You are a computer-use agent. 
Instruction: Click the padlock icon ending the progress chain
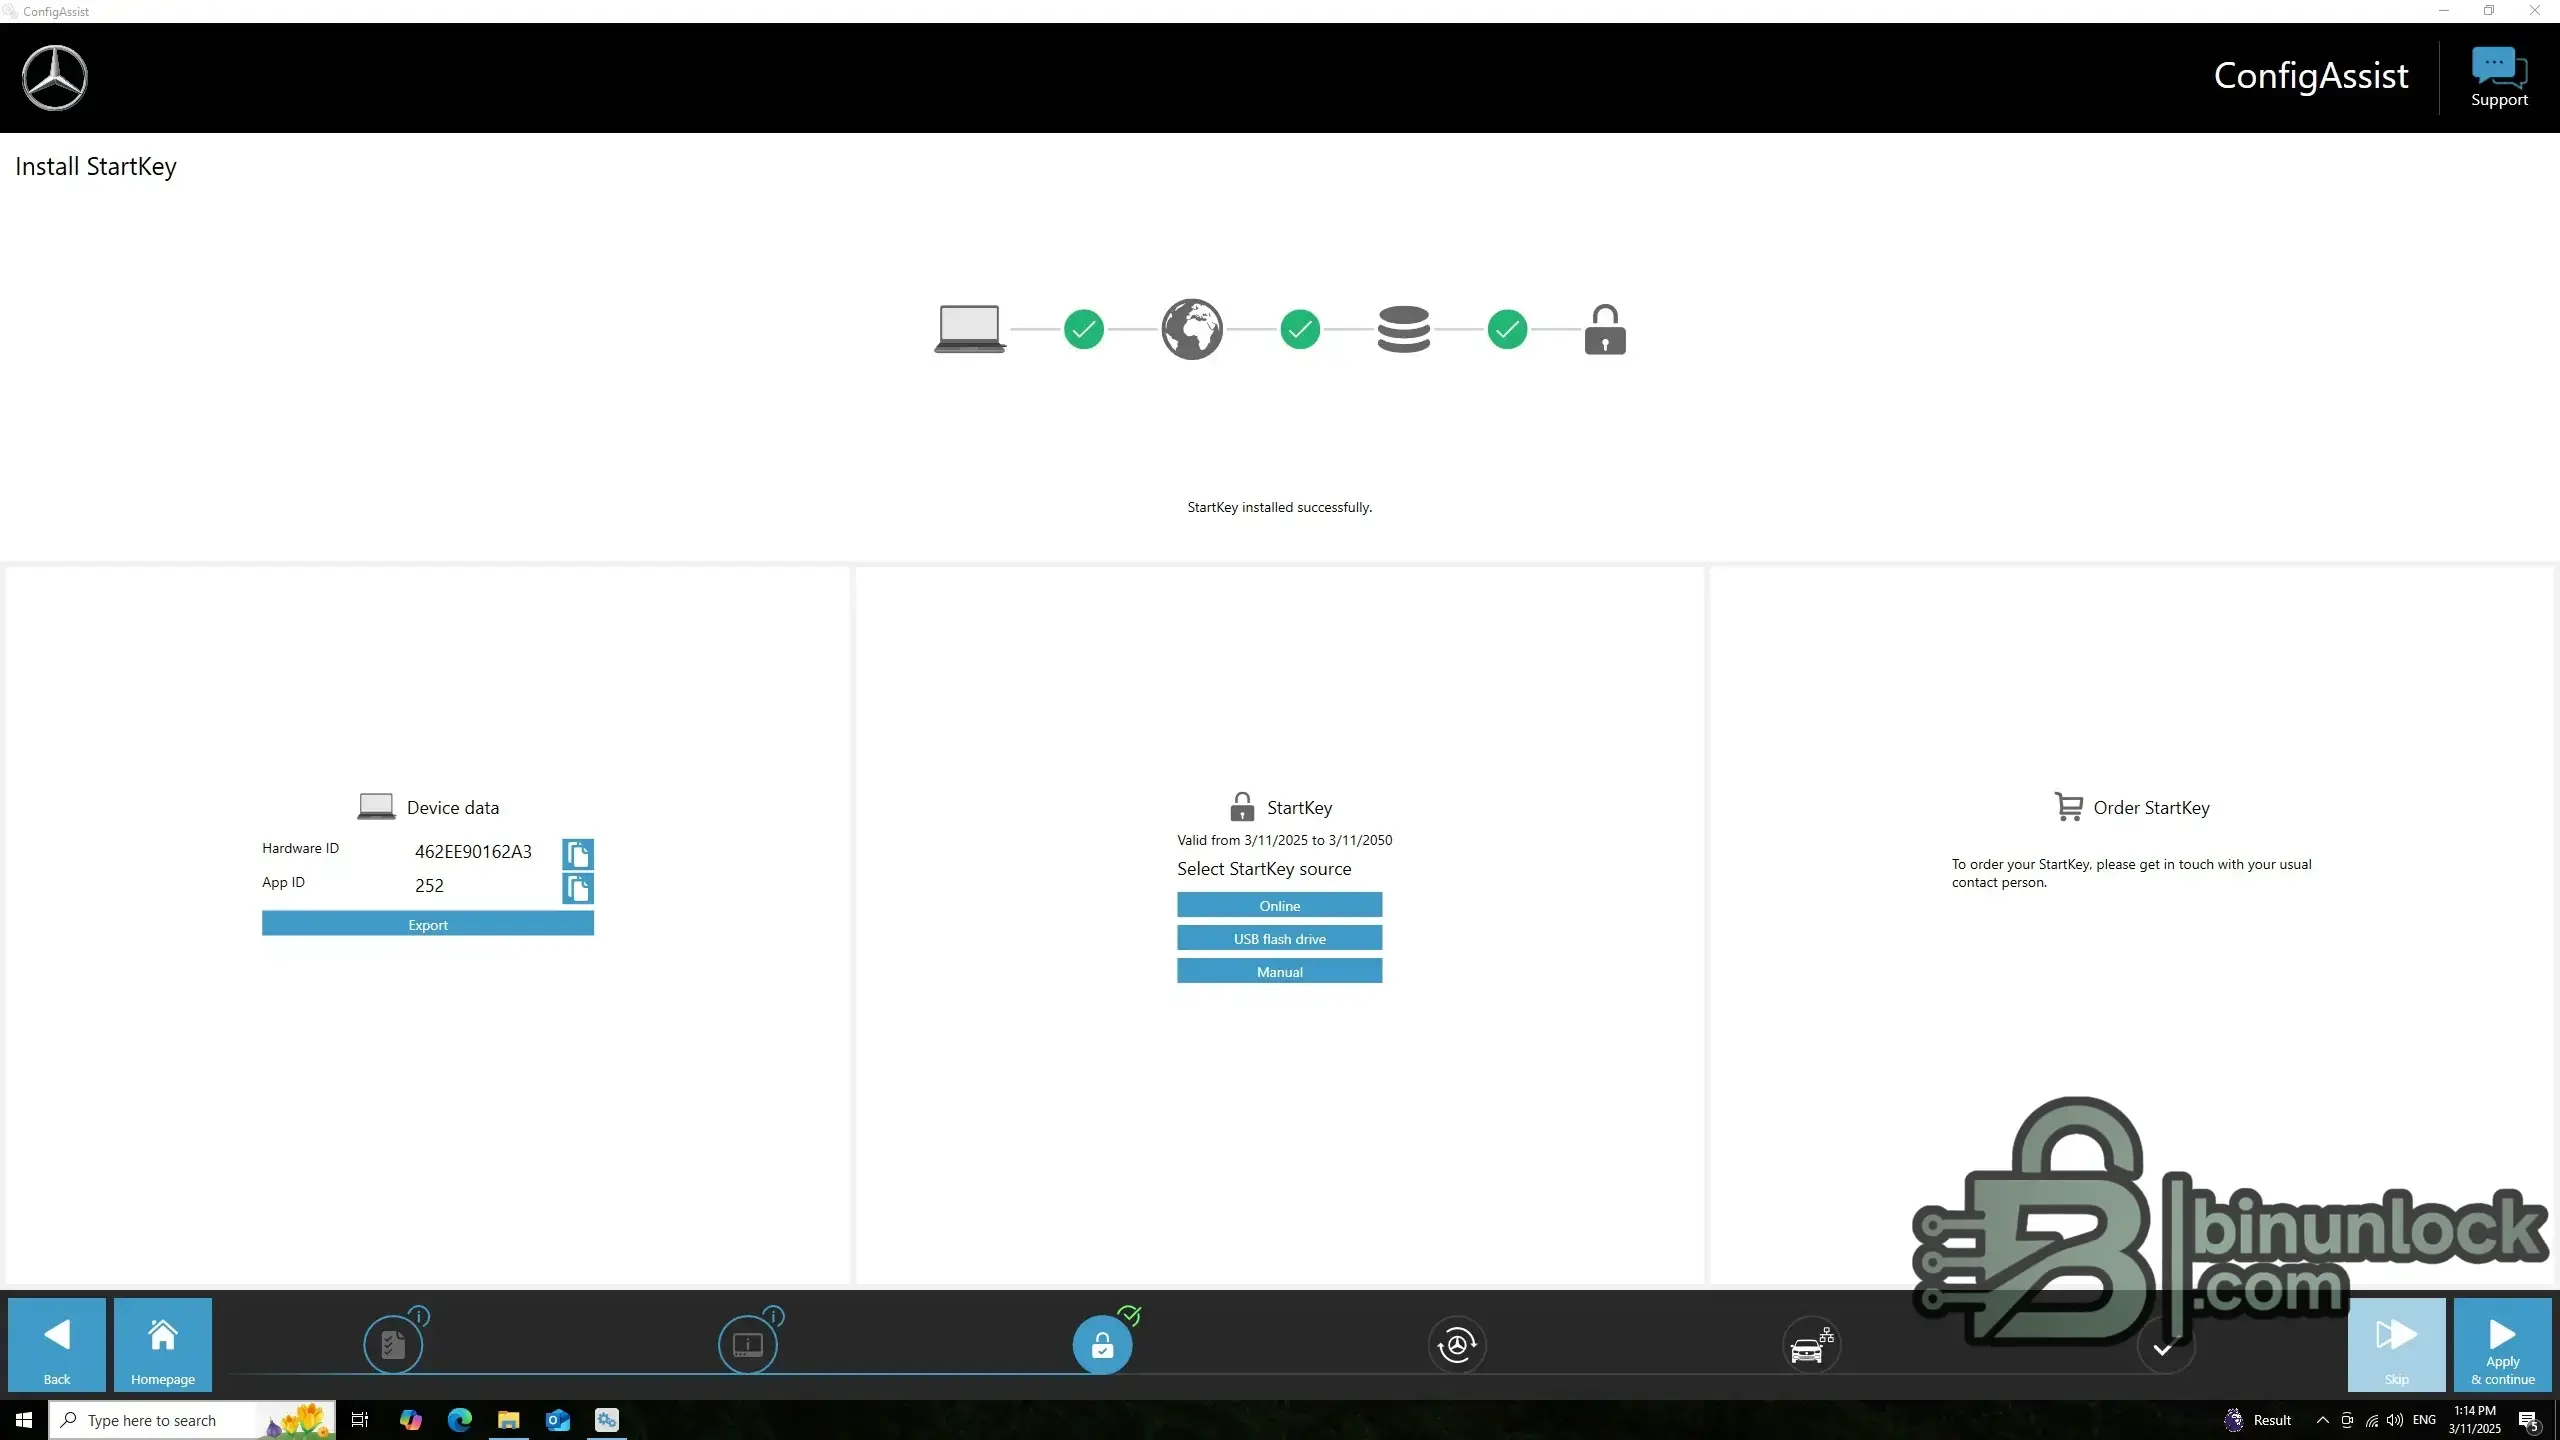(1605, 329)
